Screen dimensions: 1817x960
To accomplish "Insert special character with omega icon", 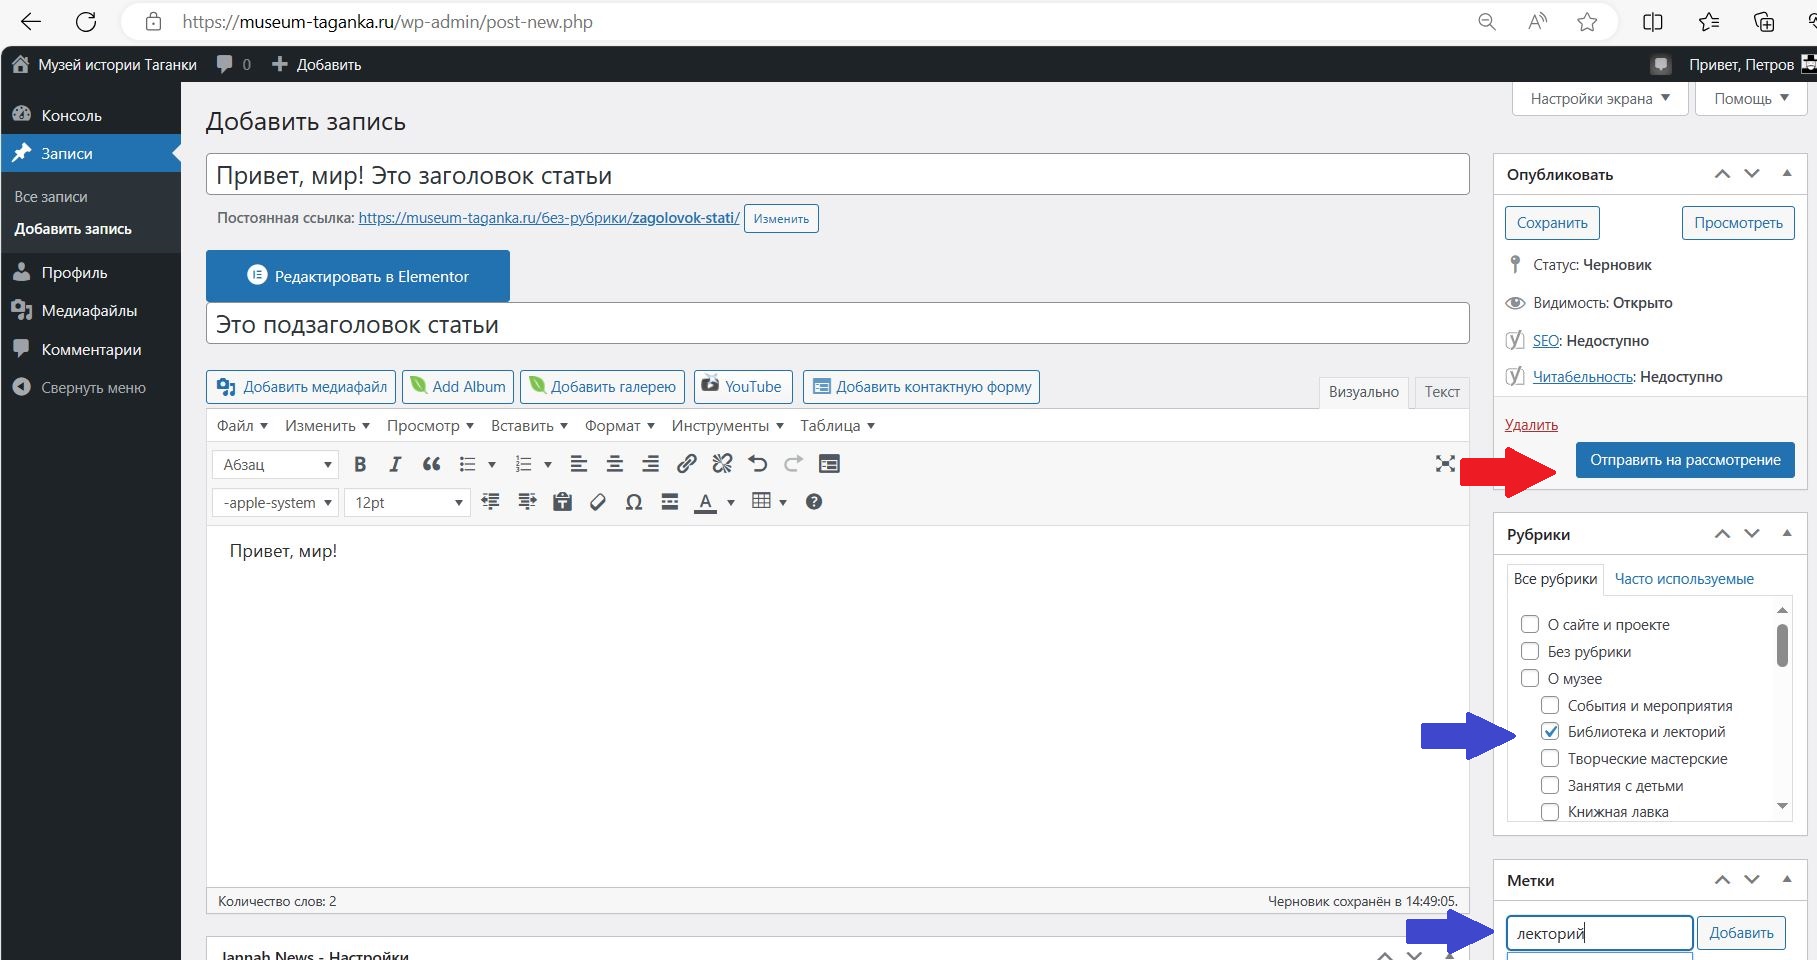I will click(633, 502).
